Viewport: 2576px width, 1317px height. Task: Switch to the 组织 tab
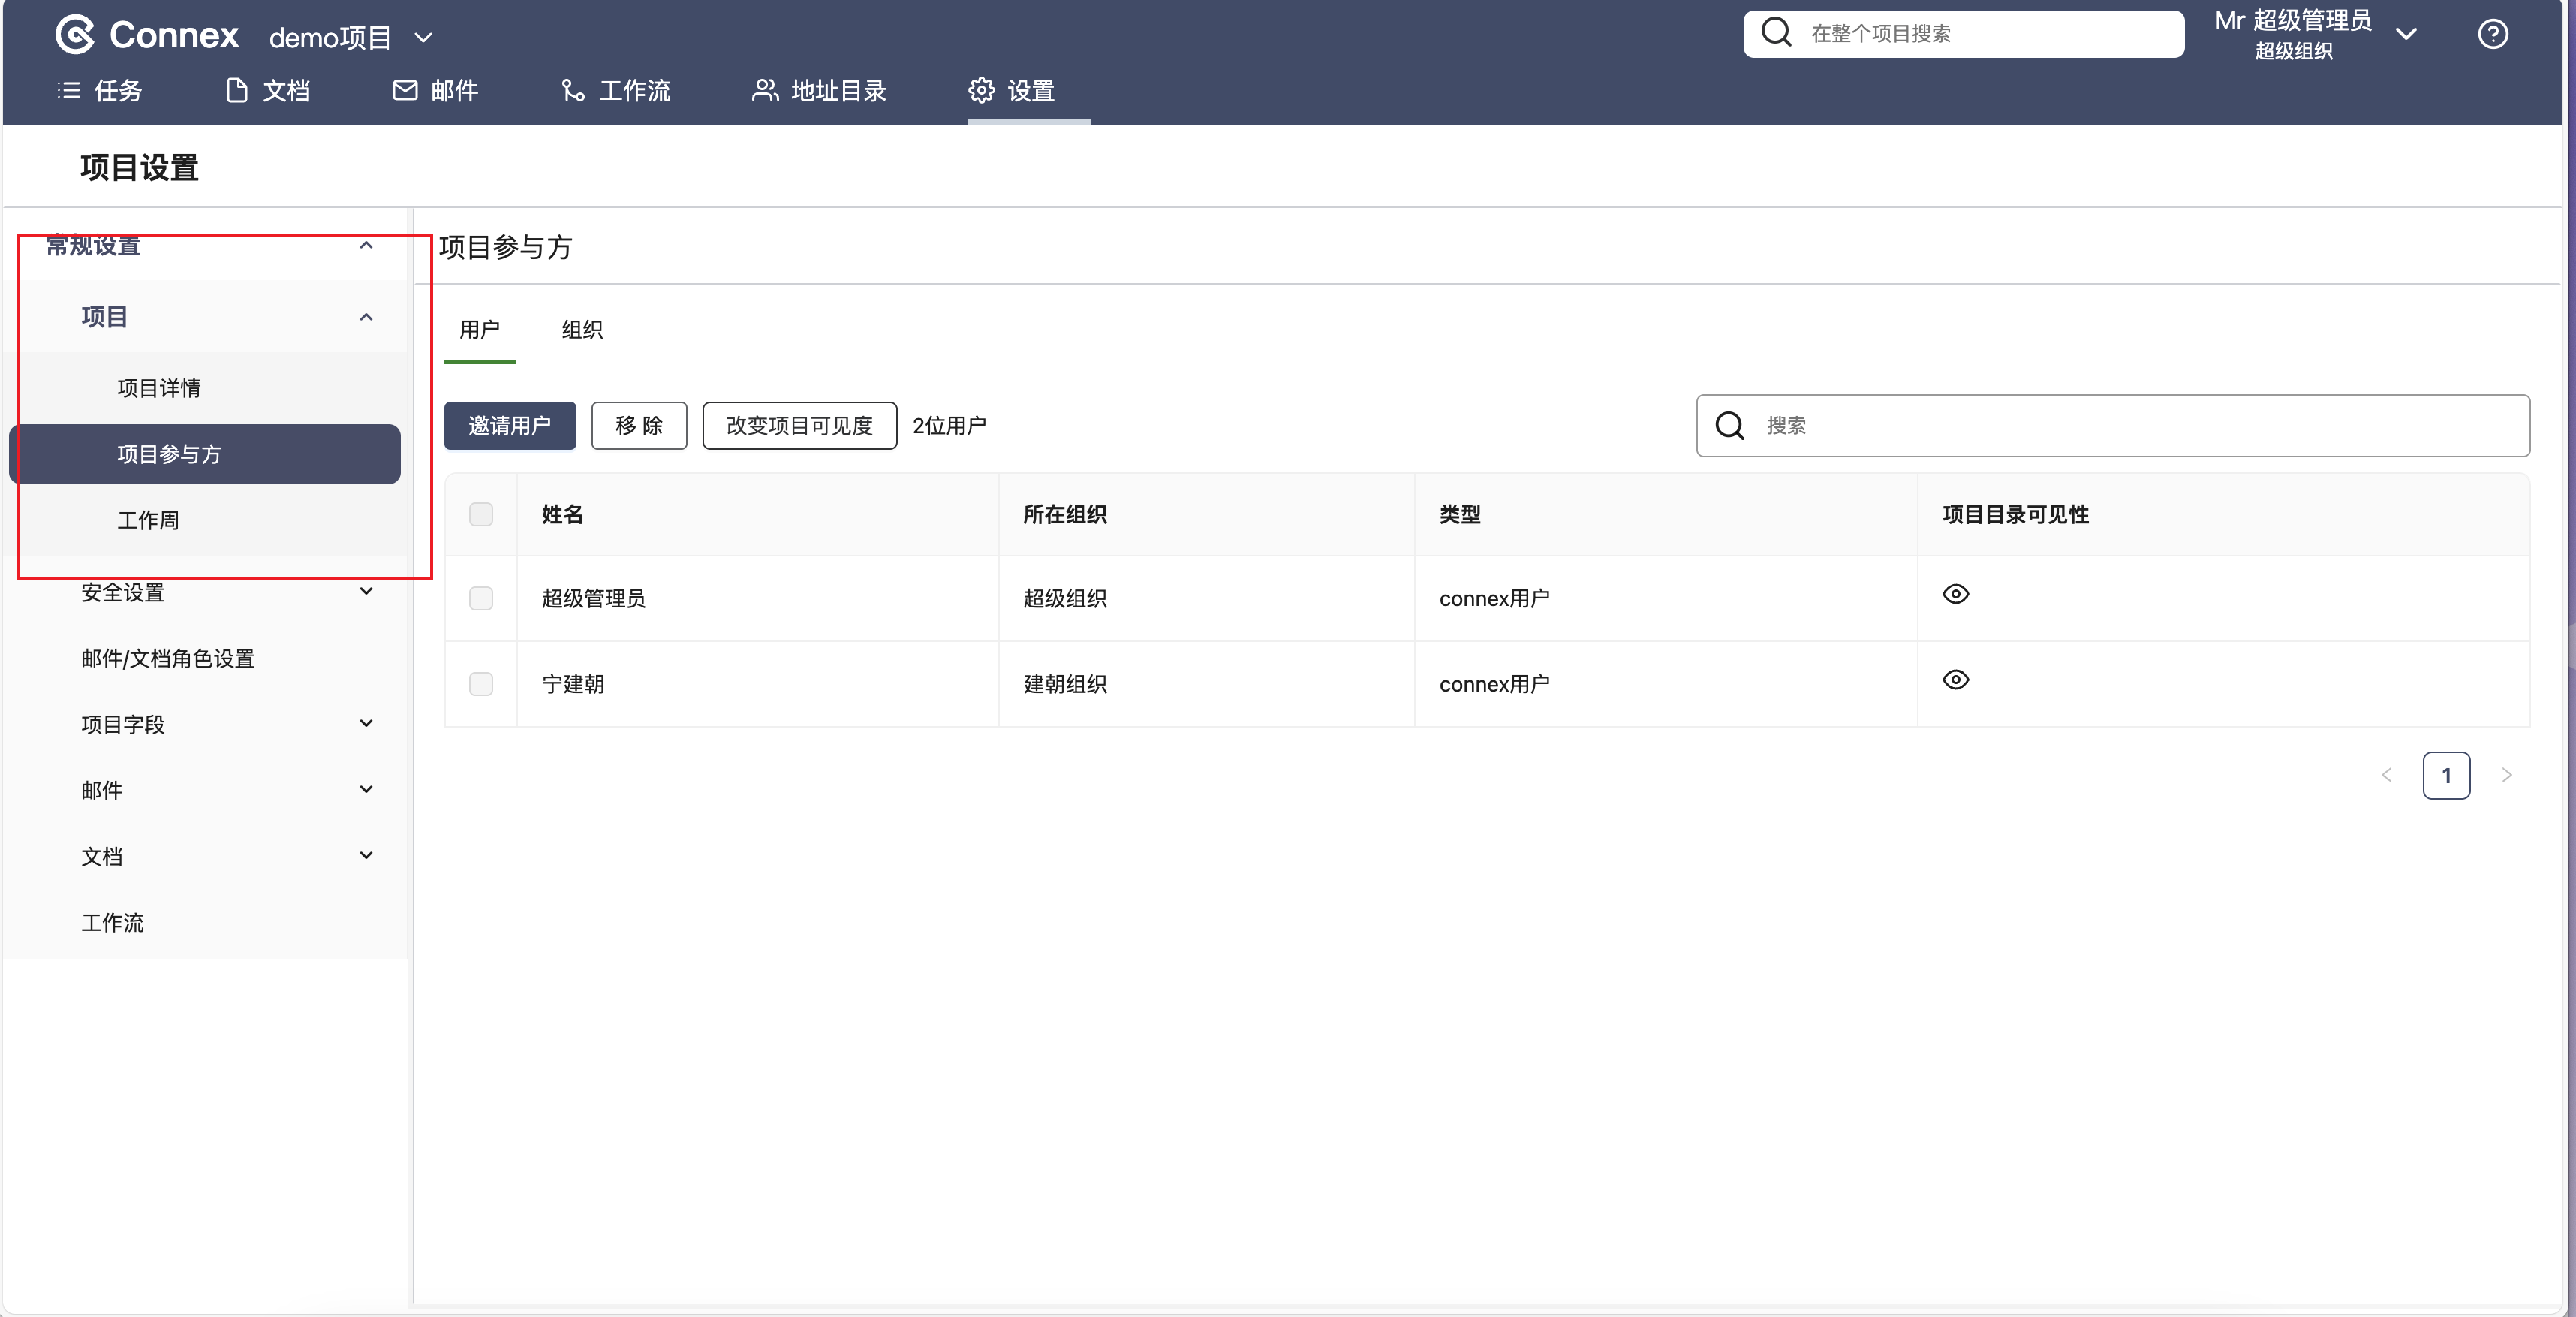582,330
